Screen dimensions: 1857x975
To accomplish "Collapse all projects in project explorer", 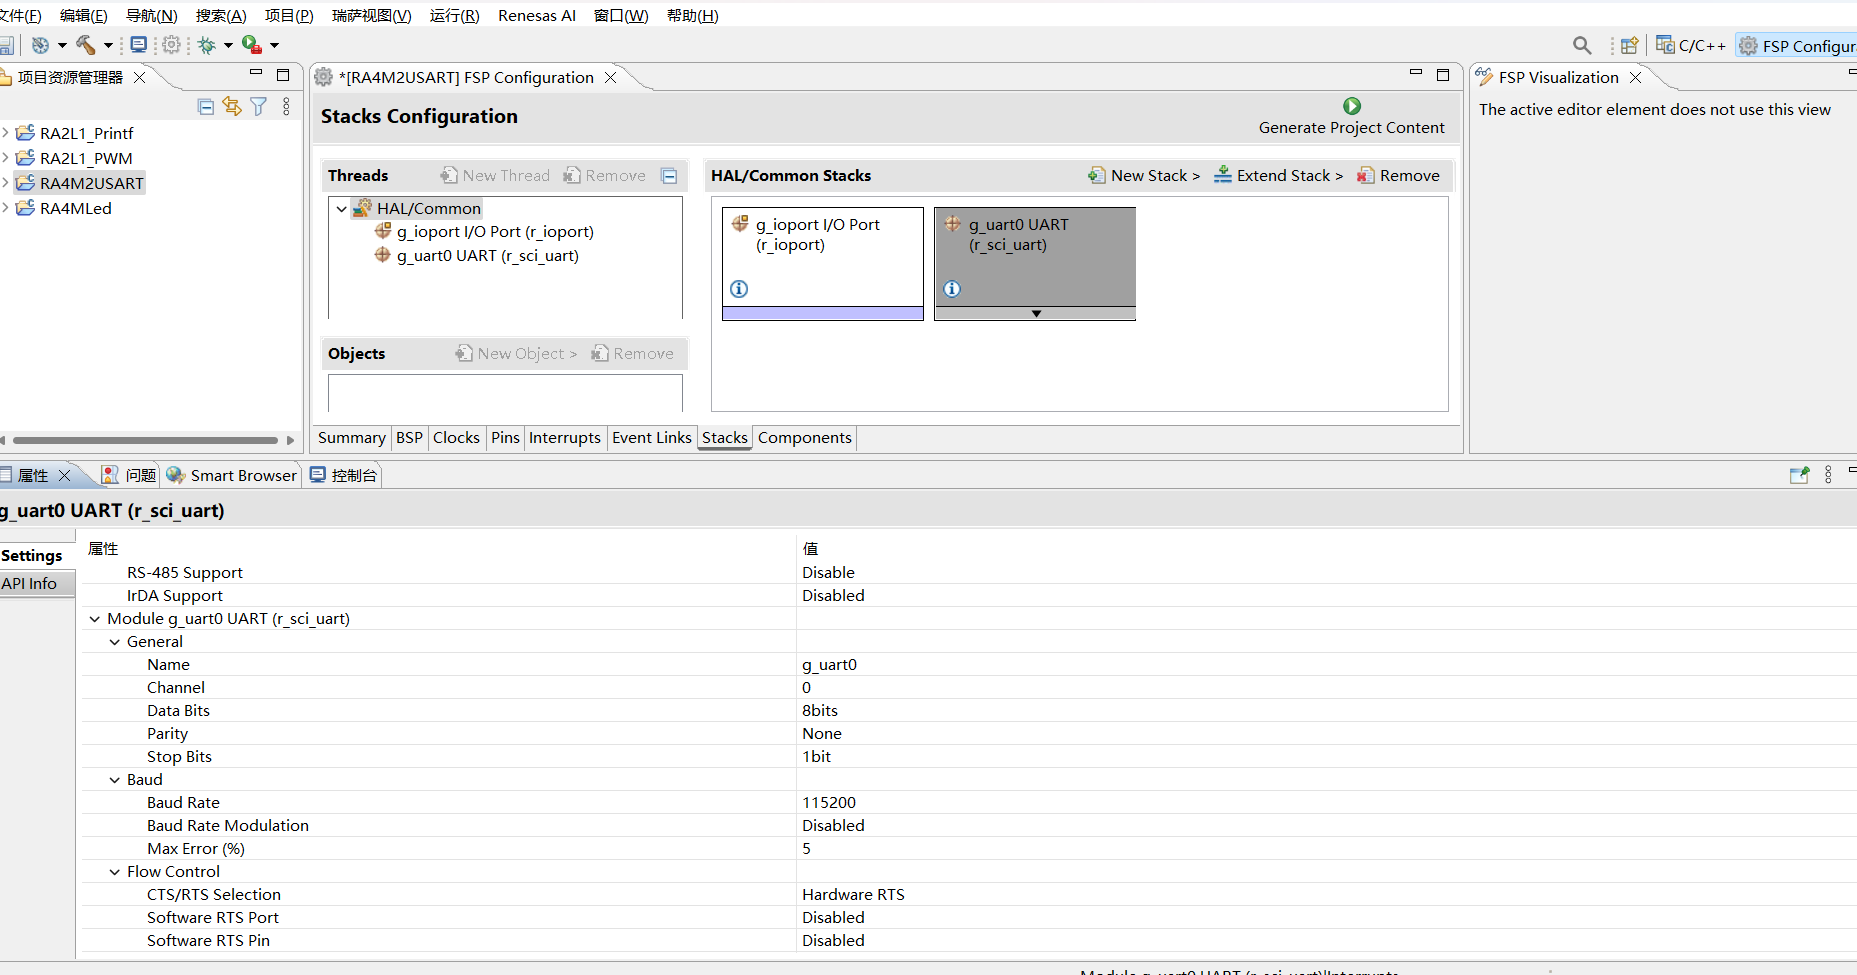I will pyautogui.click(x=206, y=107).
